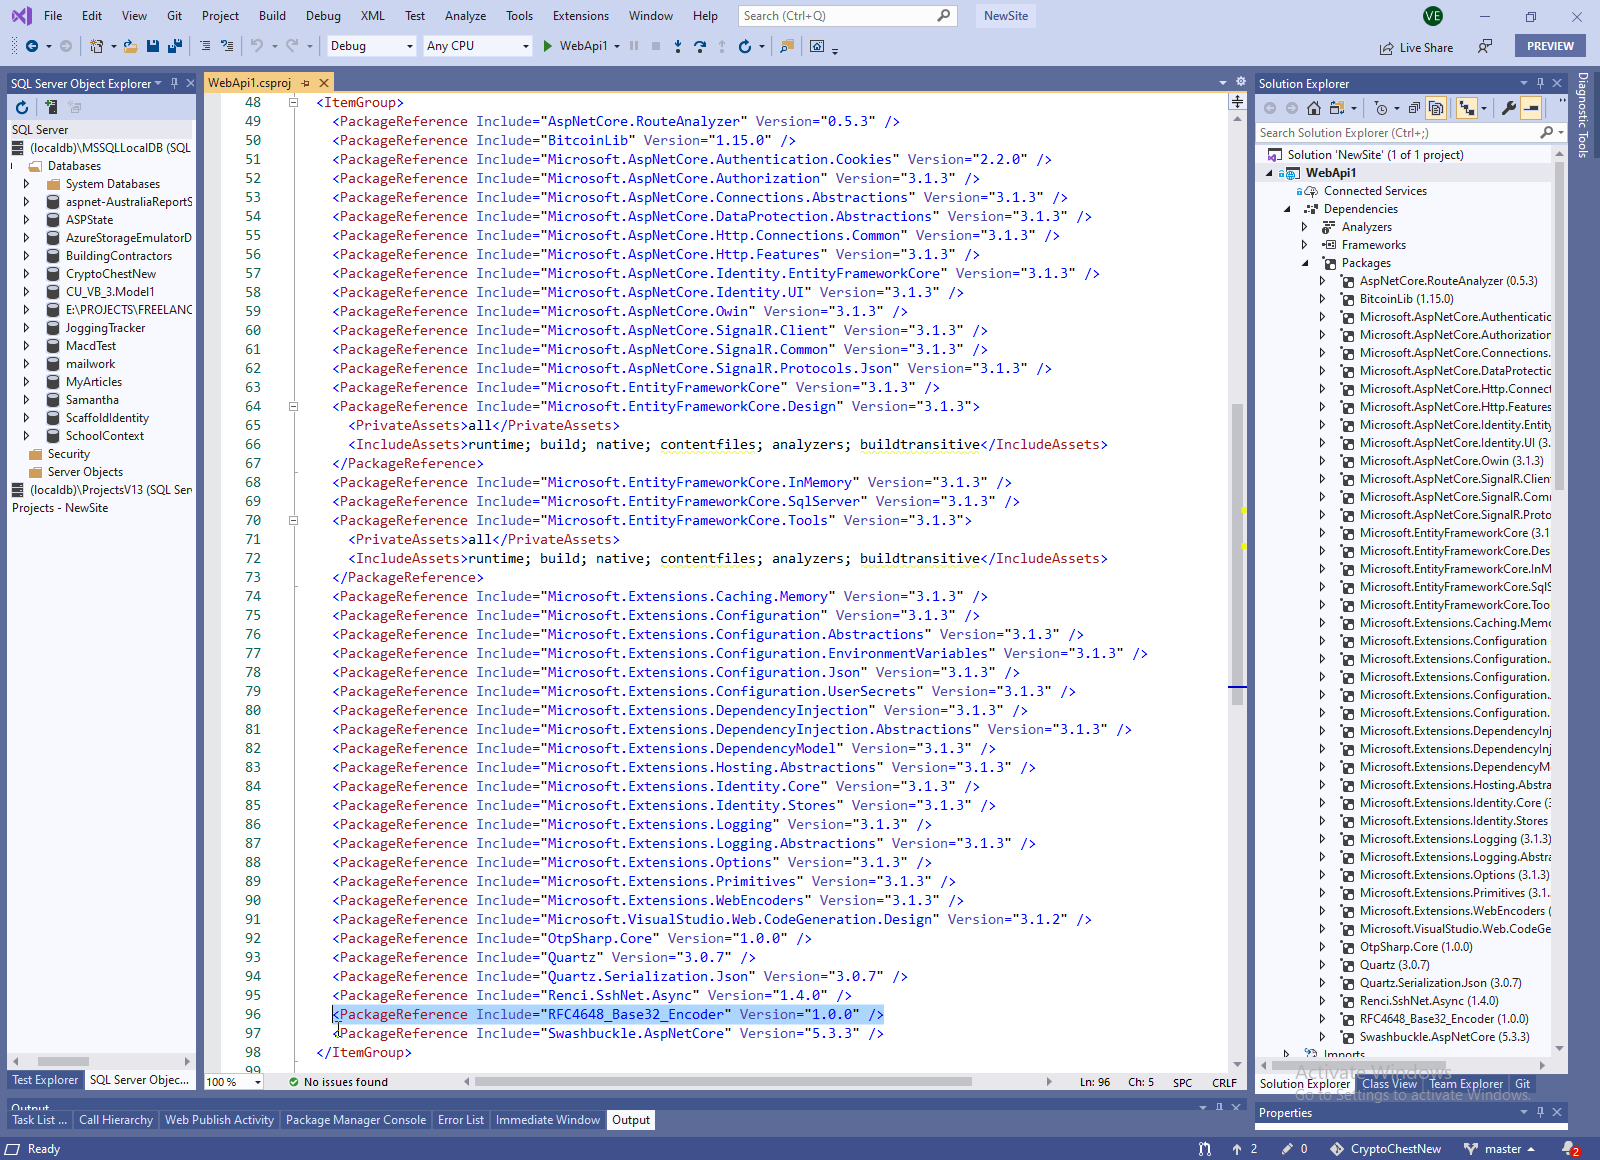Click the Save All toolbar icon
The height and width of the screenshot is (1160, 1600).
[x=175, y=46]
